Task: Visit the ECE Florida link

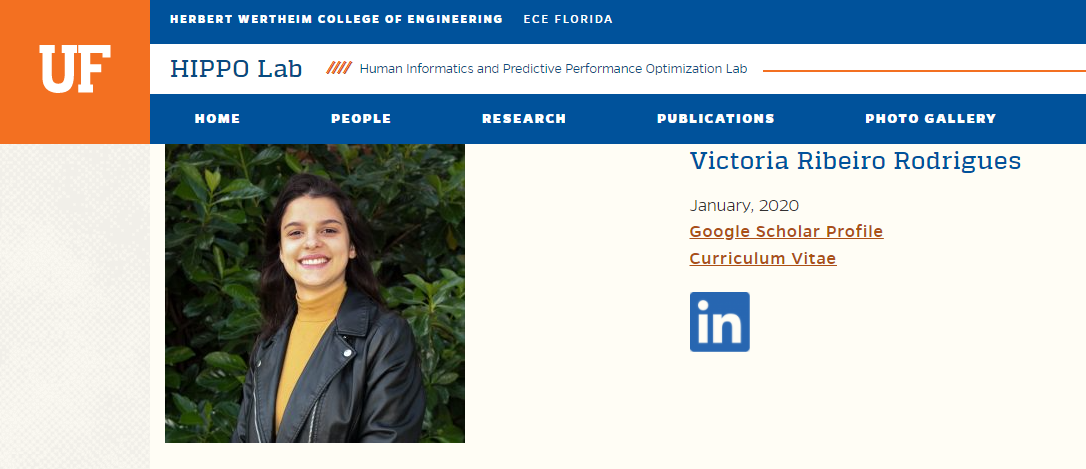Action: click(568, 19)
